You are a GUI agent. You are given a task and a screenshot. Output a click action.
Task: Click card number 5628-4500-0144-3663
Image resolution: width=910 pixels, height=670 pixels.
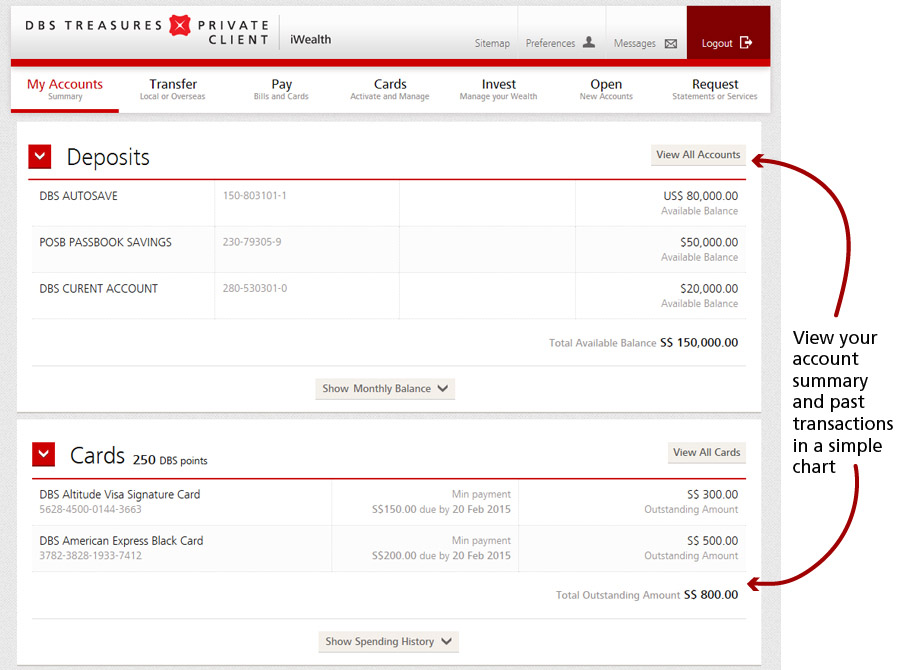point(90,509)
